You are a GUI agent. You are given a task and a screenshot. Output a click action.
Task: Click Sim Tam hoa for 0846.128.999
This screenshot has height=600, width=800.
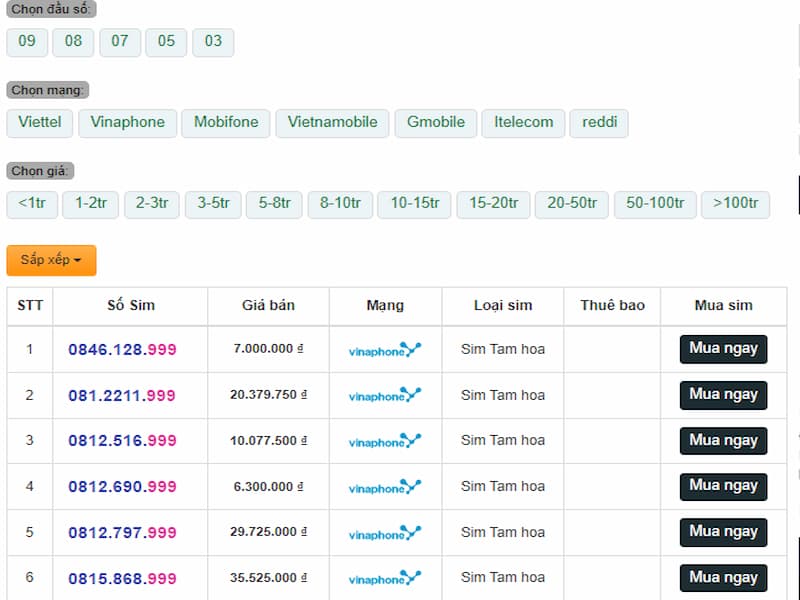coord(503,349)
